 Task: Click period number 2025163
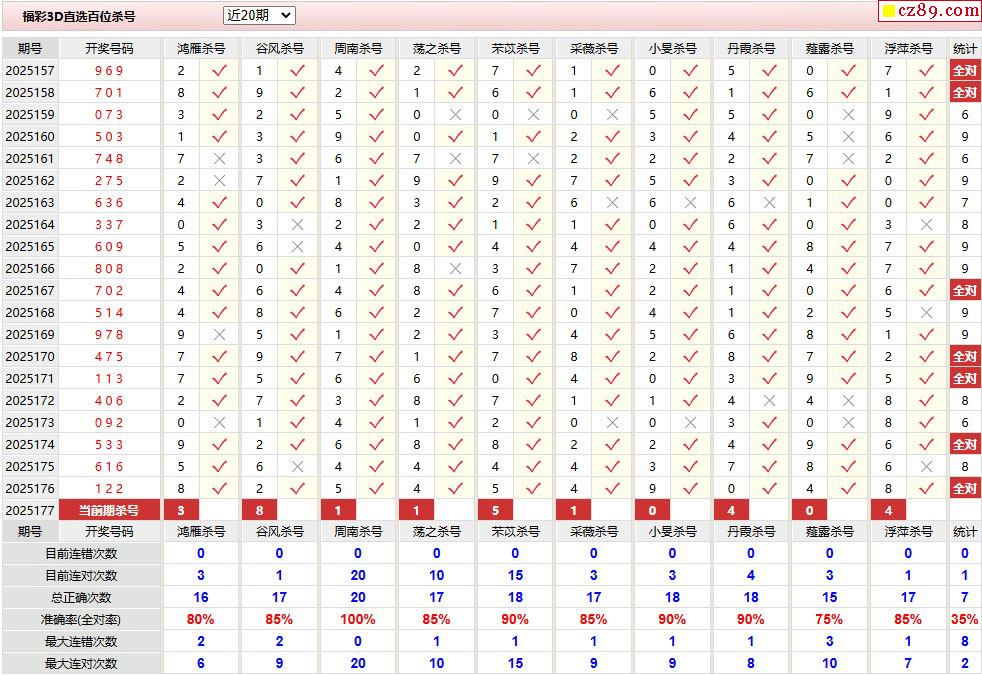(x=29, y=202)
